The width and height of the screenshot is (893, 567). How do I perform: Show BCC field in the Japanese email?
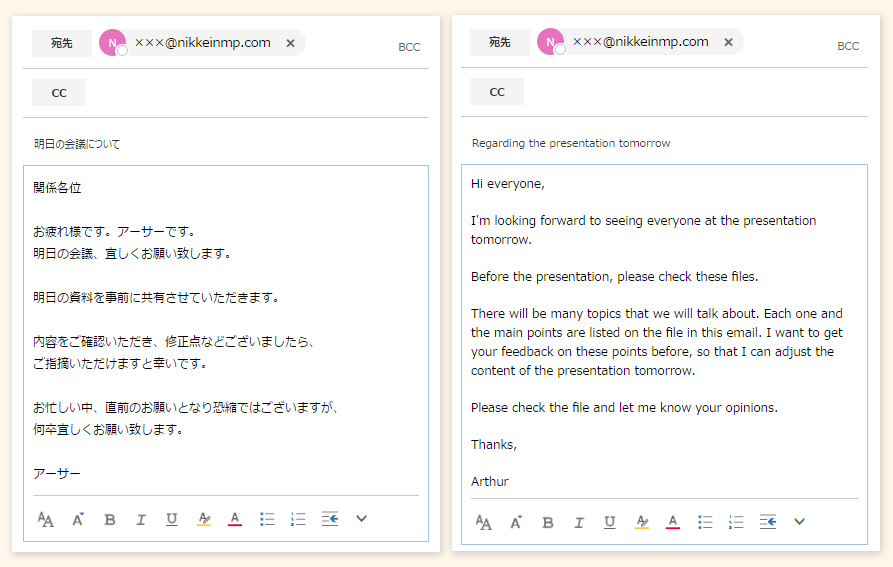(409, 47)
